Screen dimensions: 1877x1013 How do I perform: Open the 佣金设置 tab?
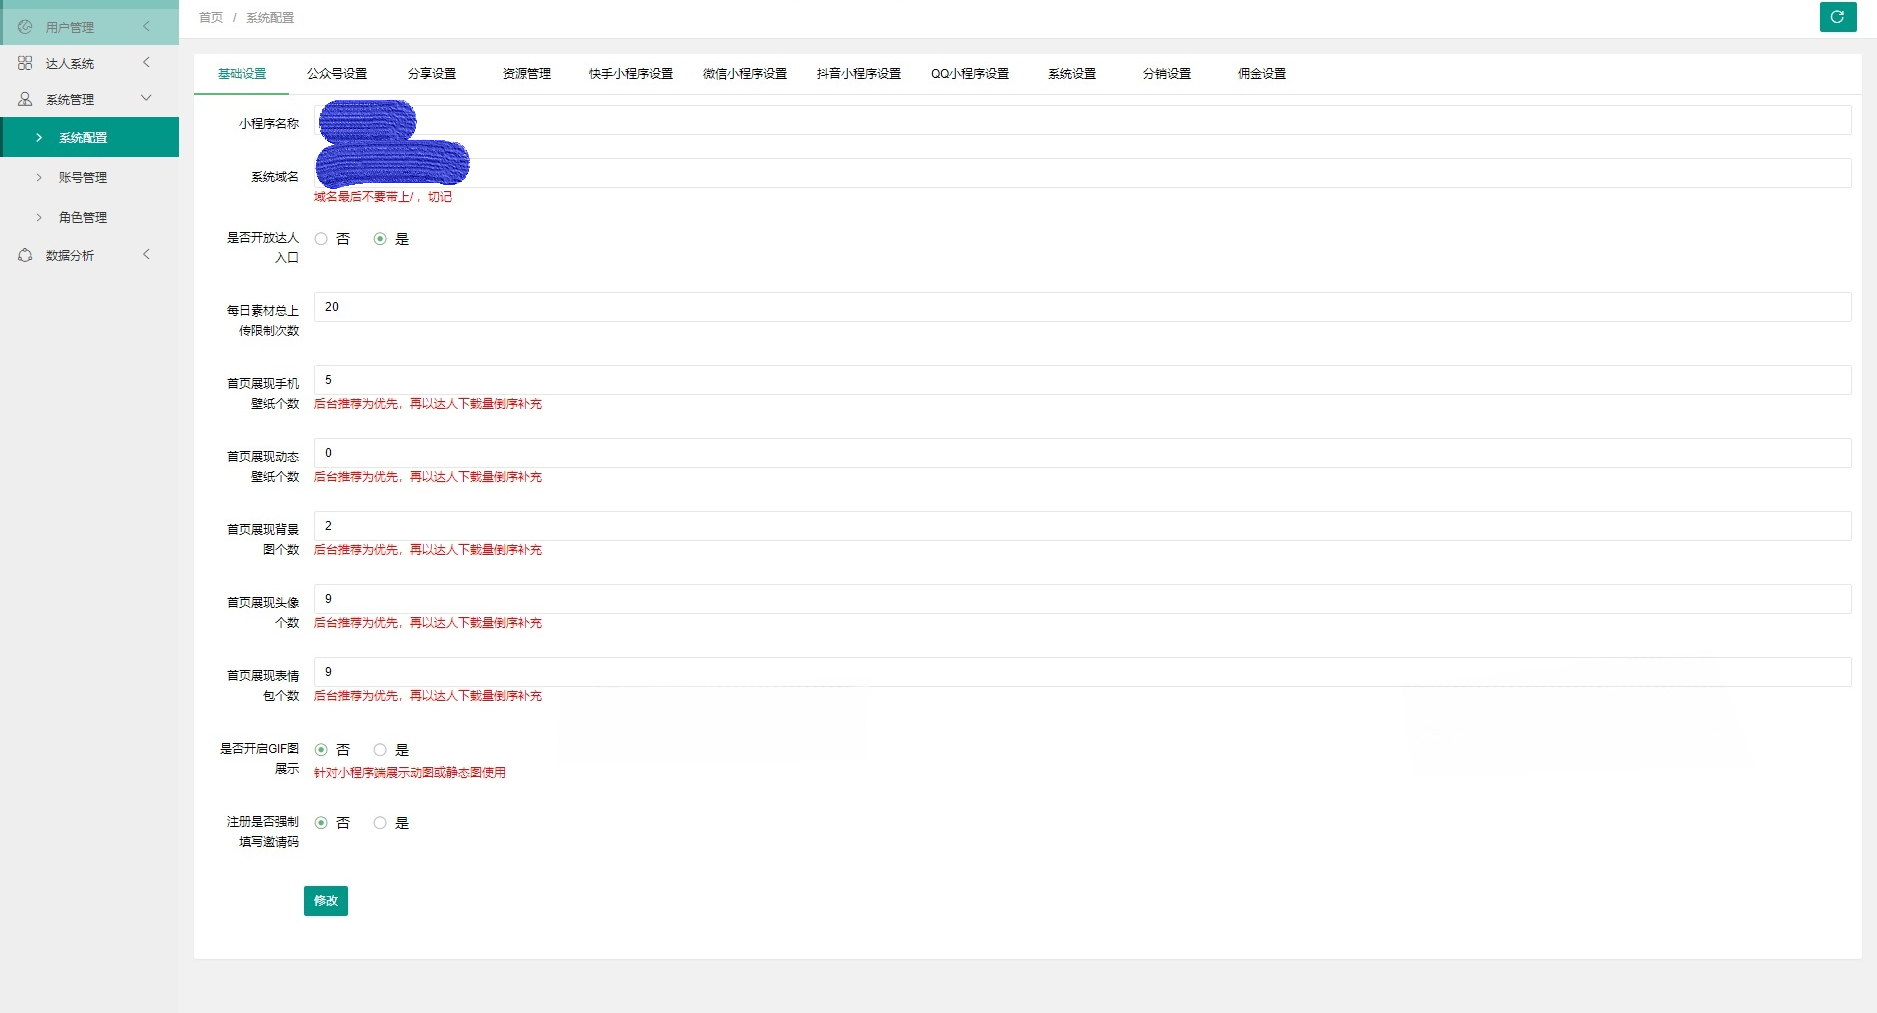(x=1261, y=73)
